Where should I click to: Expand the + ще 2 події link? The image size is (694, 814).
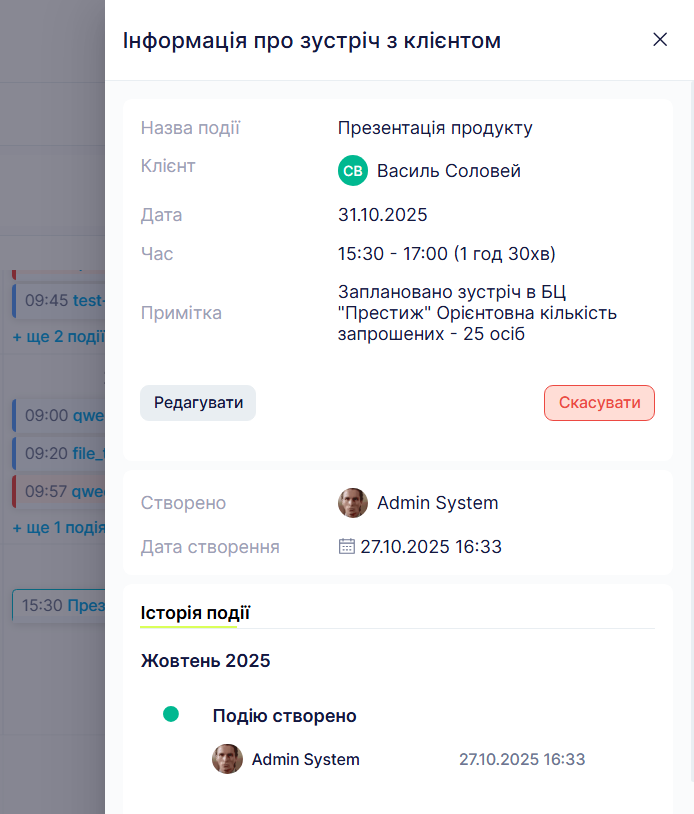coord(59,336)
